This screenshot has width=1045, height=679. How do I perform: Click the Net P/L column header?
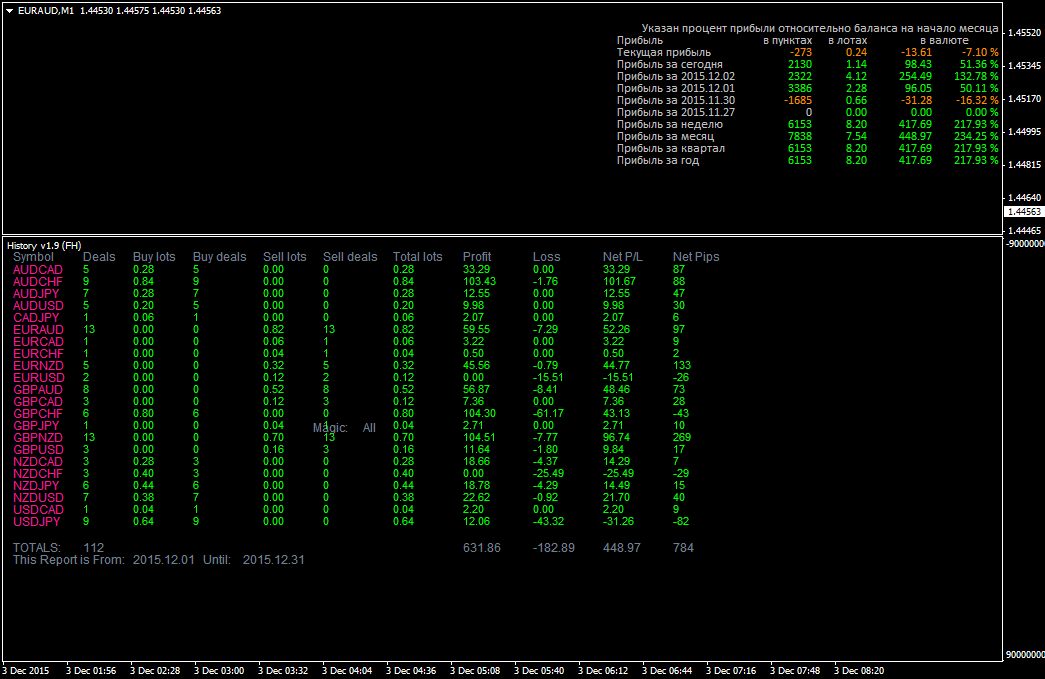622,257
